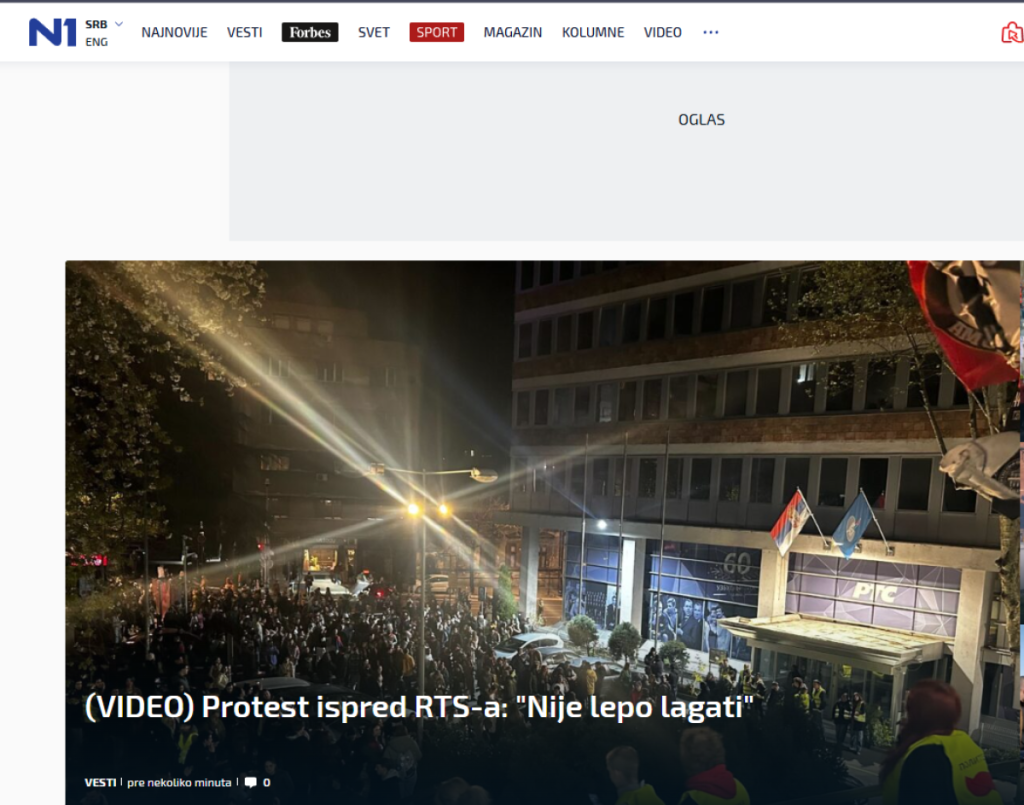Viewport: 1024px width, 805px height.
Task: Expand the region chevron beside SRB
Action: pyautogui.click(x=119, y=24)
